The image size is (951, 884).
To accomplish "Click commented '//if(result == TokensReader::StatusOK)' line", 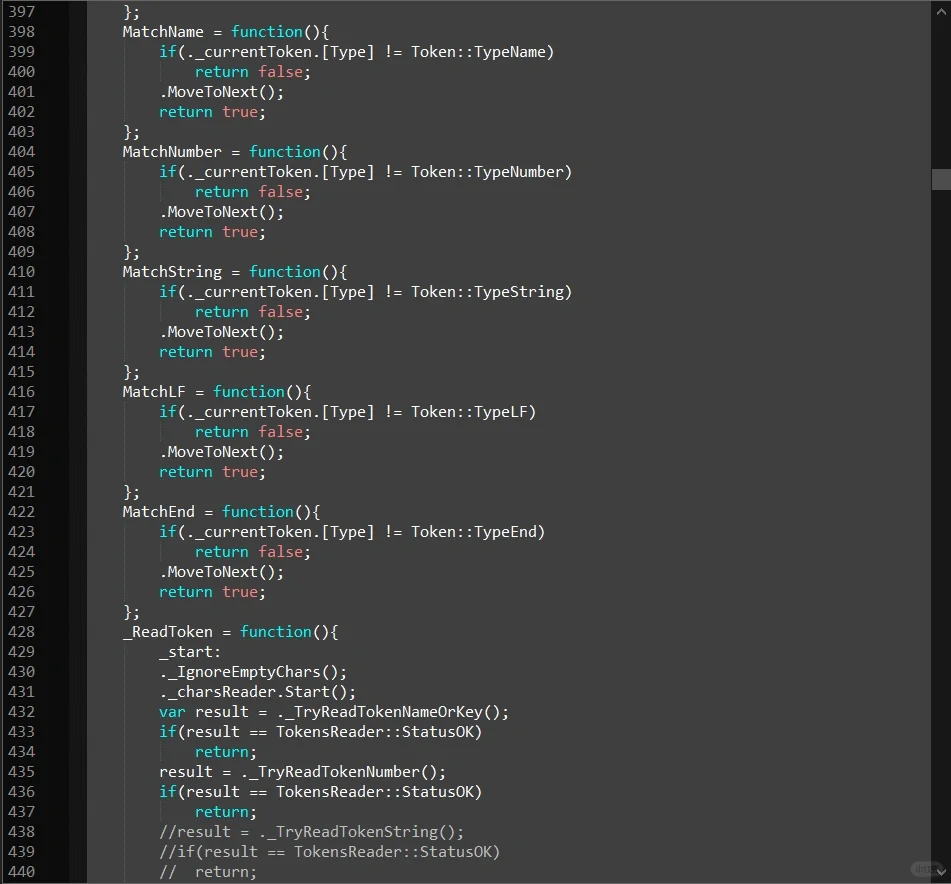I will tap(329, 852).
